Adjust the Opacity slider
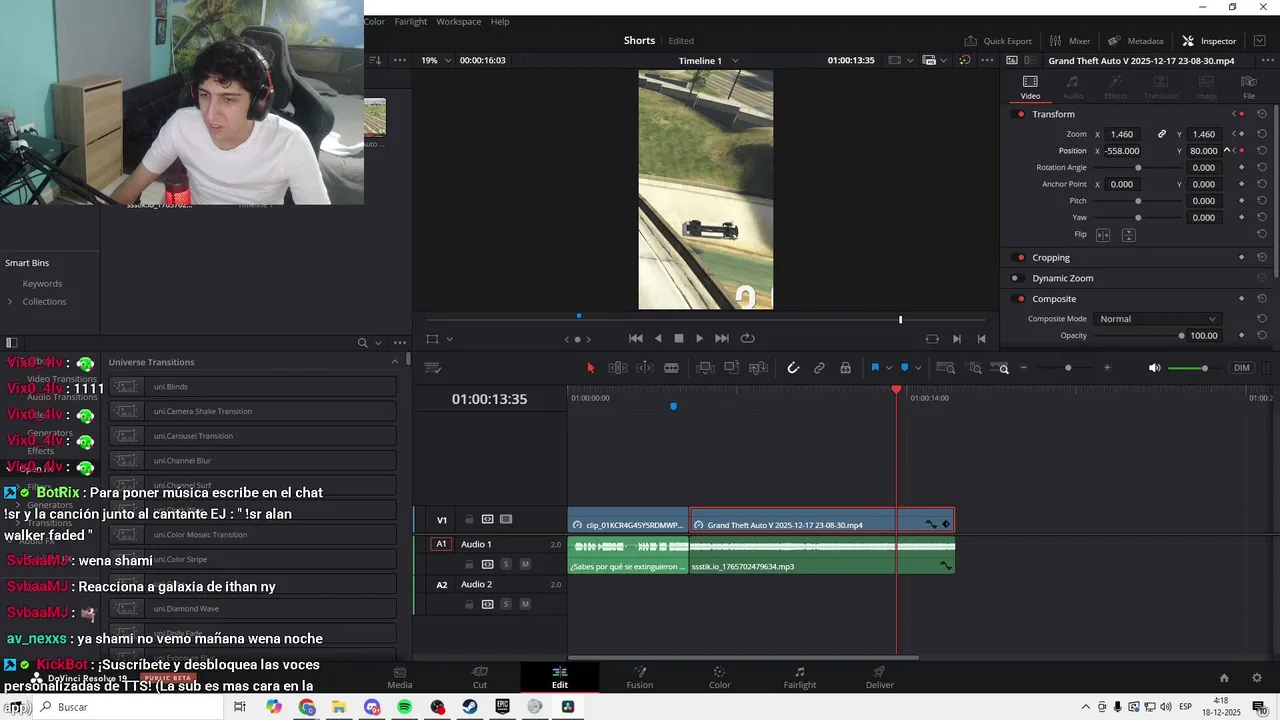Image resolution: width=1280 pixels, height=720 pixels. pos(1140,336)
